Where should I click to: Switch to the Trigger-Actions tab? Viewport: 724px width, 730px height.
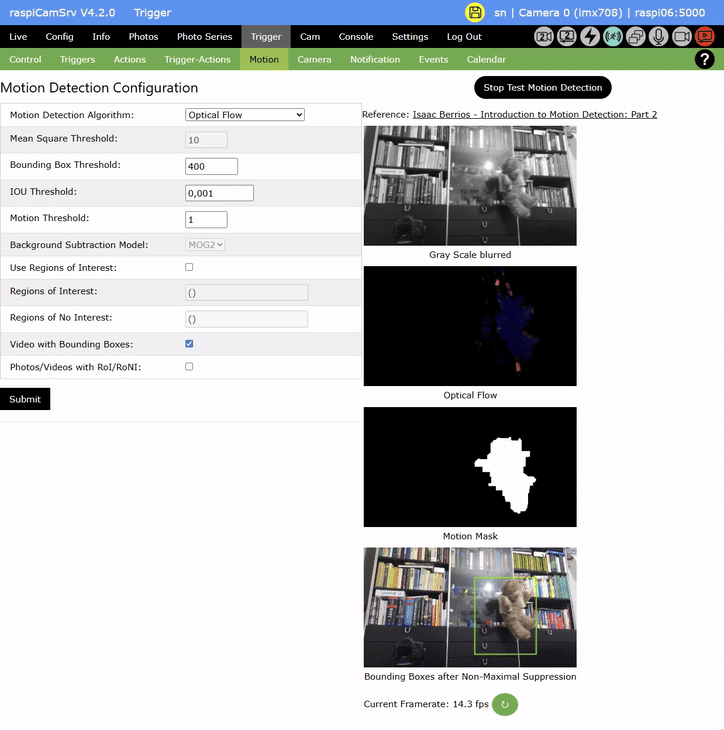pyautogui.click(x=197, y=60)
